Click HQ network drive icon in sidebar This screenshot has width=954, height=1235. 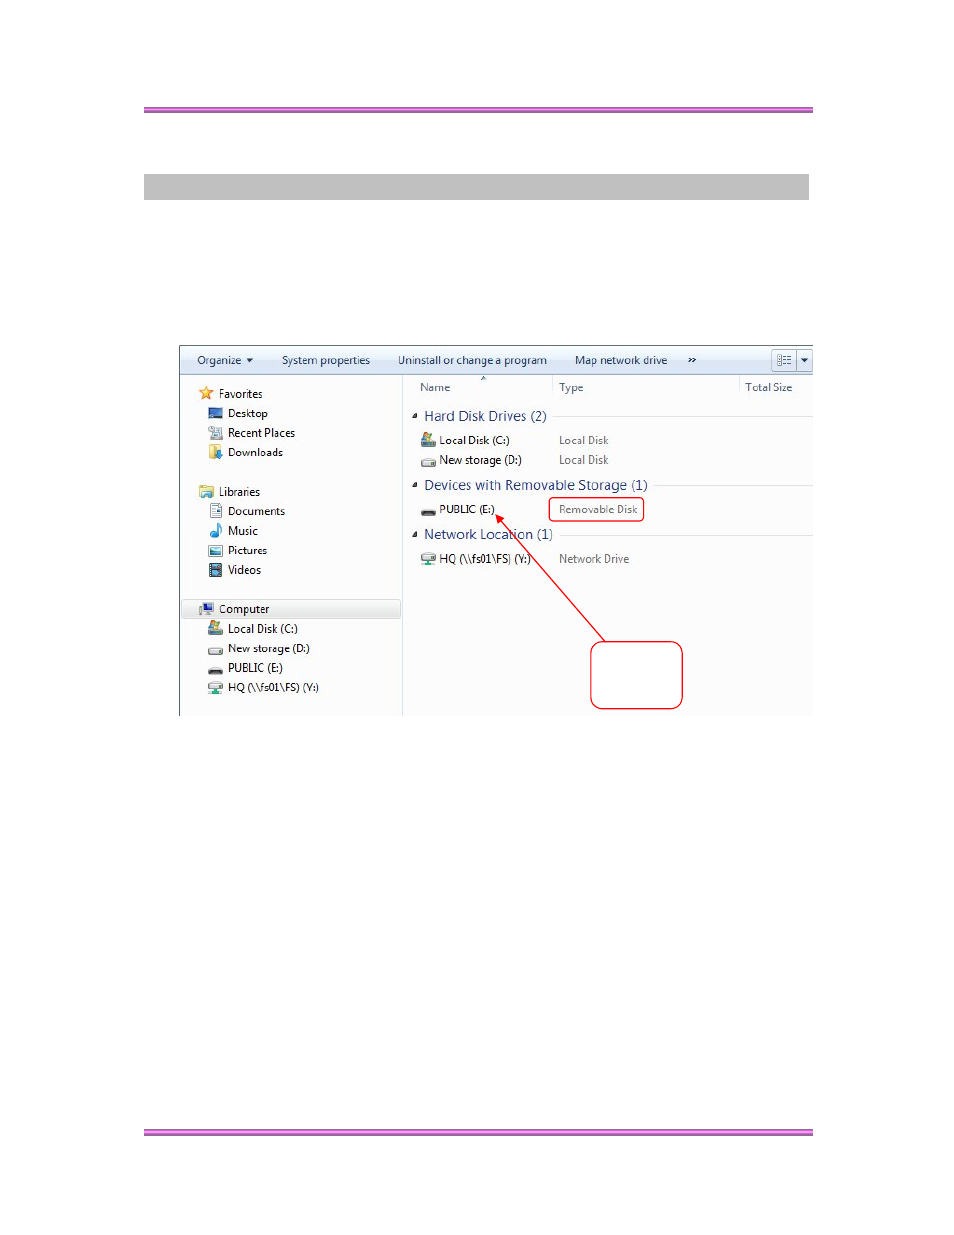pyautogui.click(x=215, y=688)
